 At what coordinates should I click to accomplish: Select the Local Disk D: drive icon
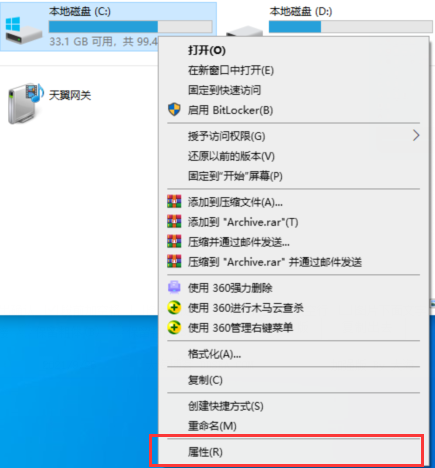pyautogui.click(x=244, y=31)
